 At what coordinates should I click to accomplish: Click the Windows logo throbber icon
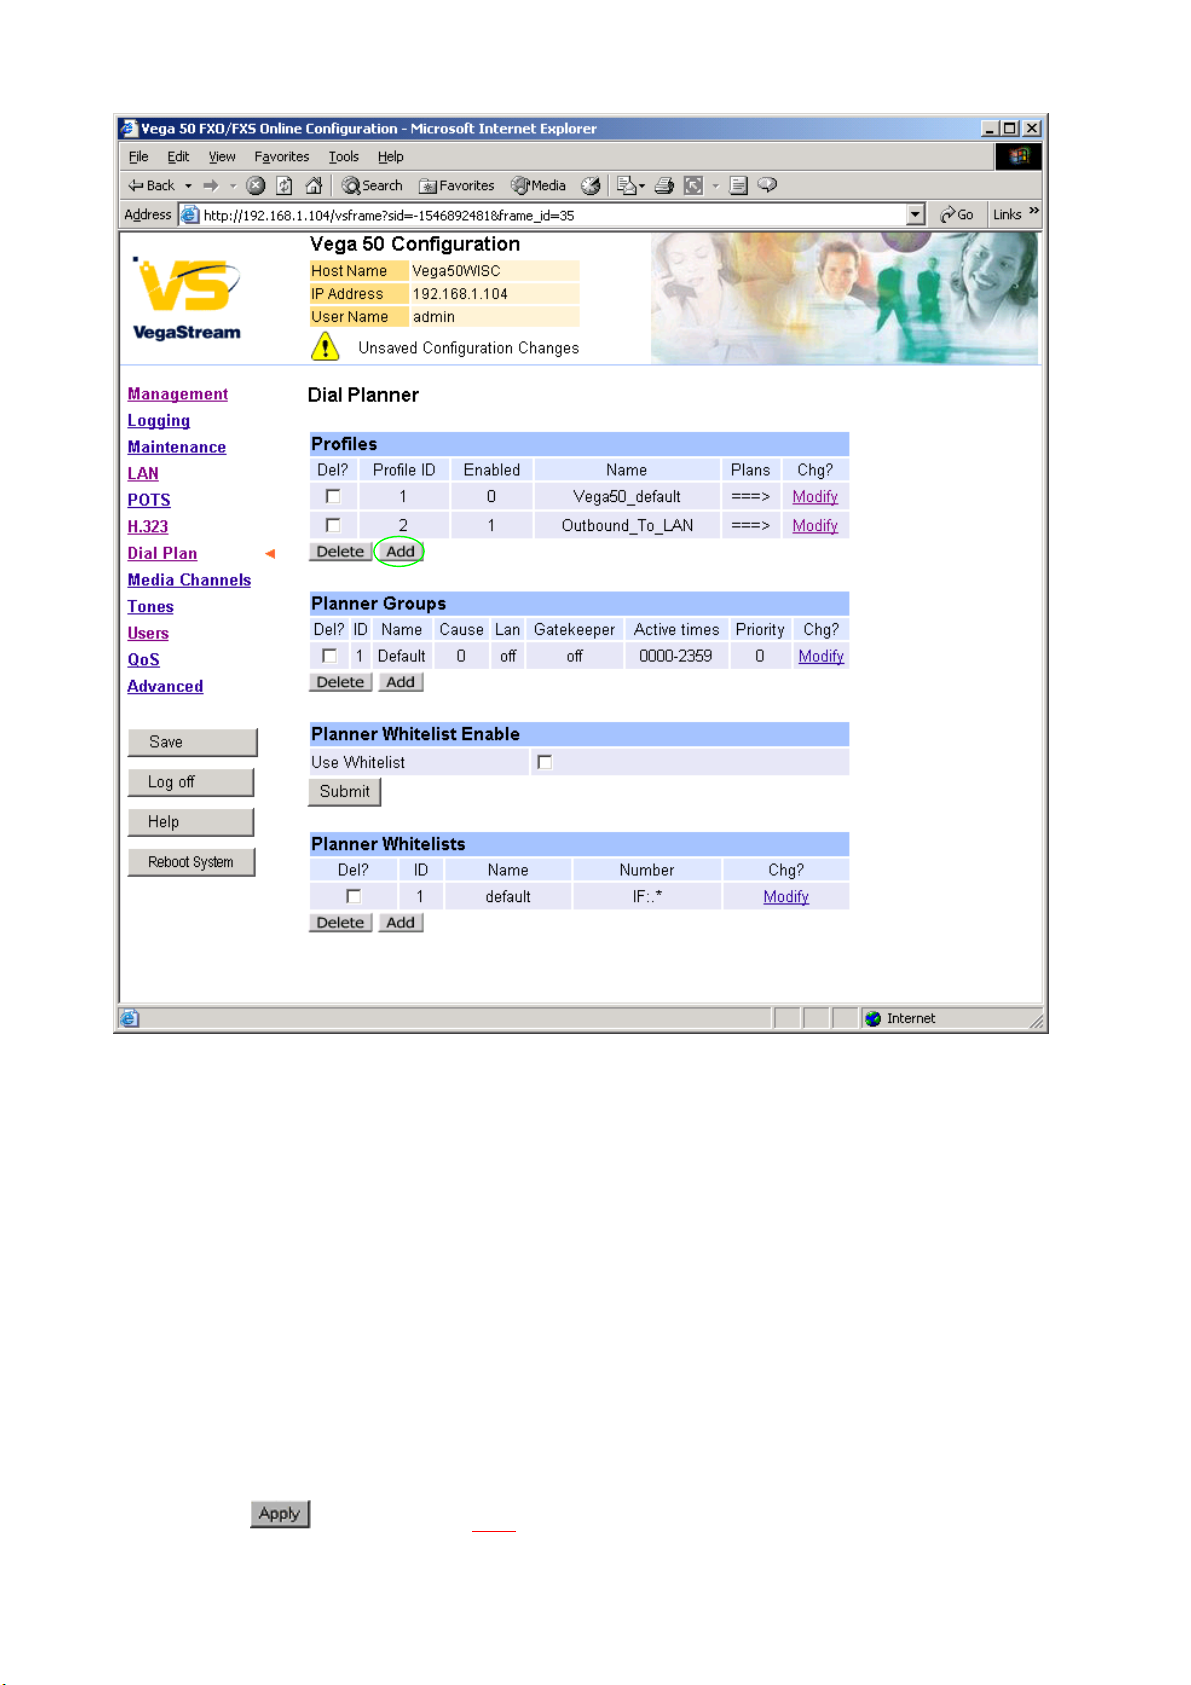pyautogui.click(x=1018, y=156)
